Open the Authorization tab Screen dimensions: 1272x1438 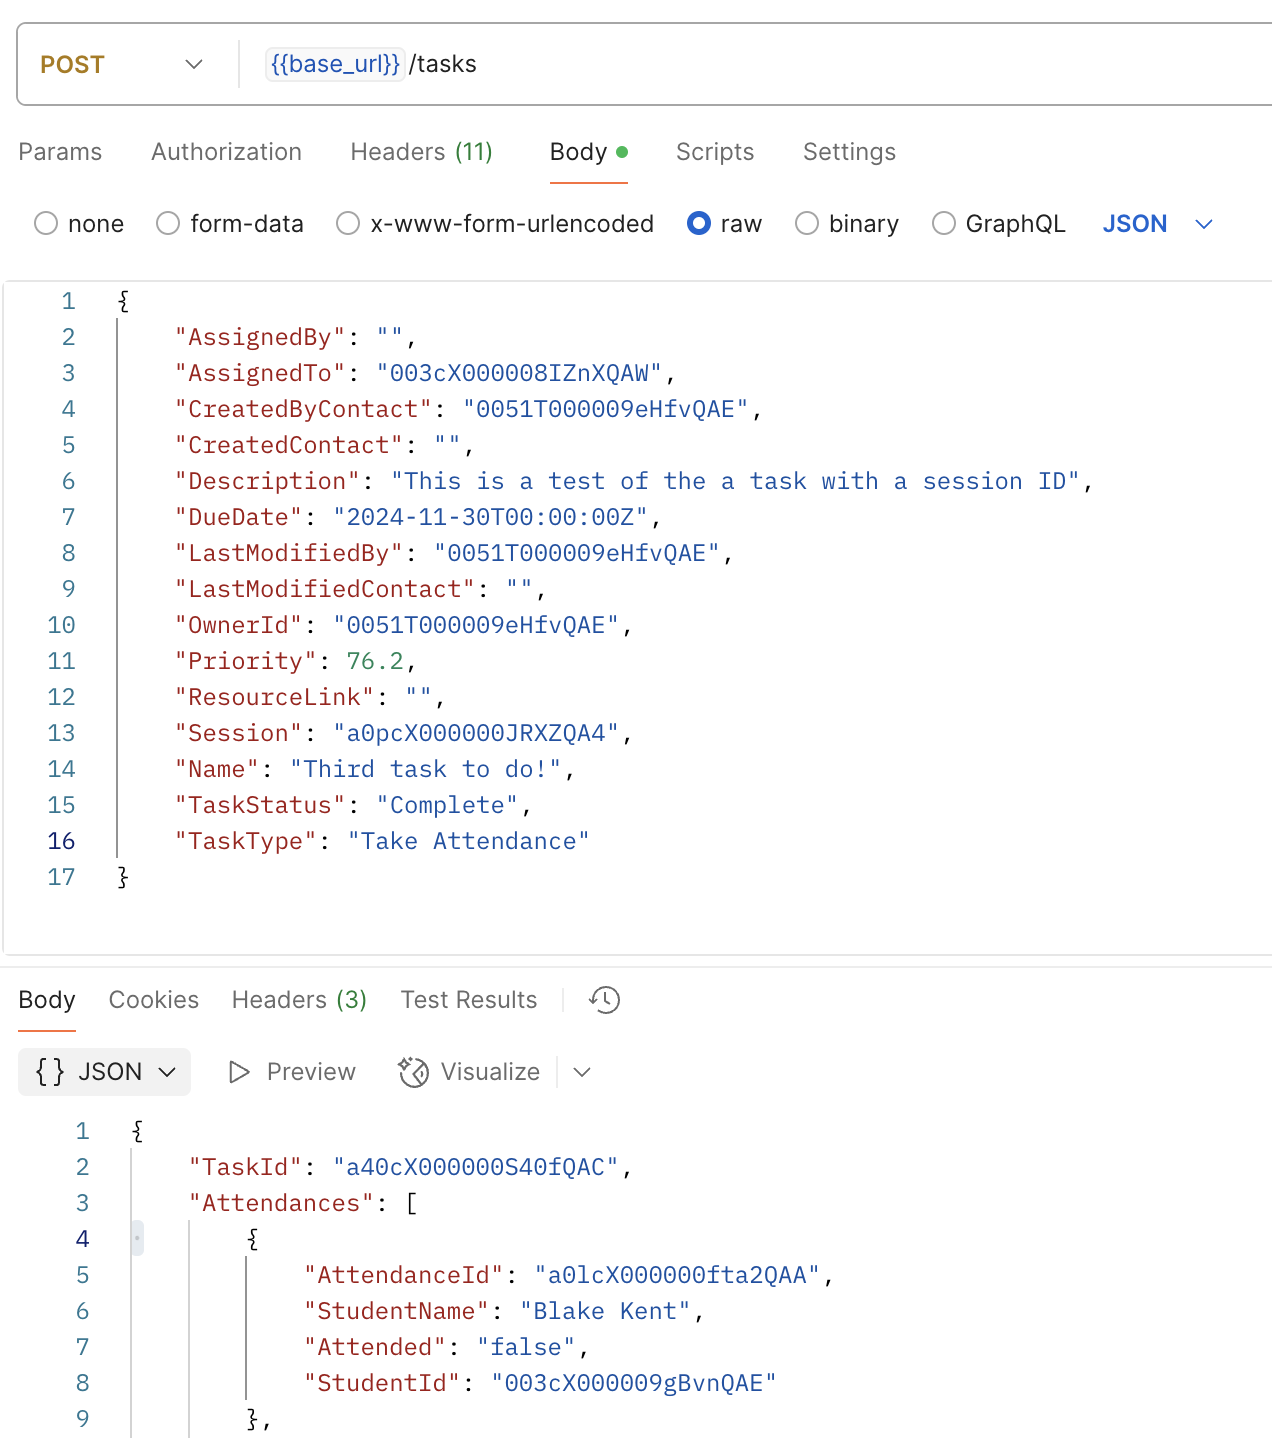pos(226,152)
